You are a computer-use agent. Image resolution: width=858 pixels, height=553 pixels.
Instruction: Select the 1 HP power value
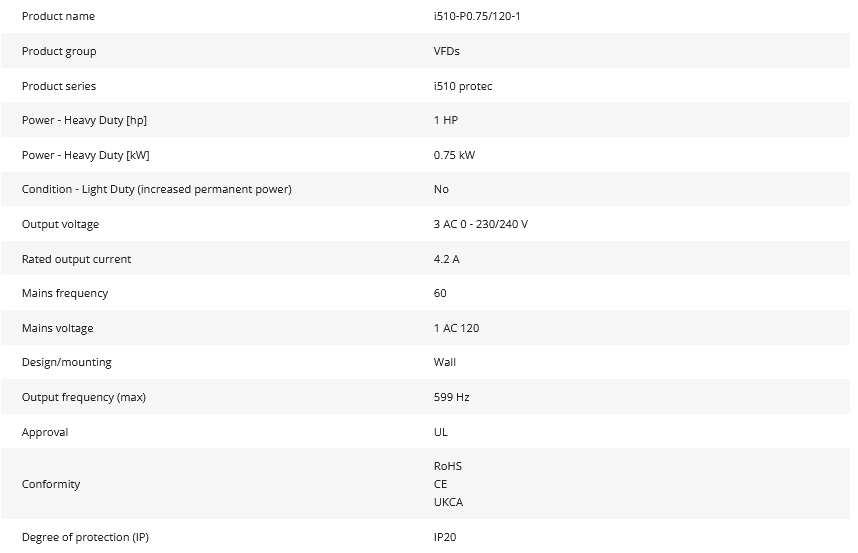[446, 121]
